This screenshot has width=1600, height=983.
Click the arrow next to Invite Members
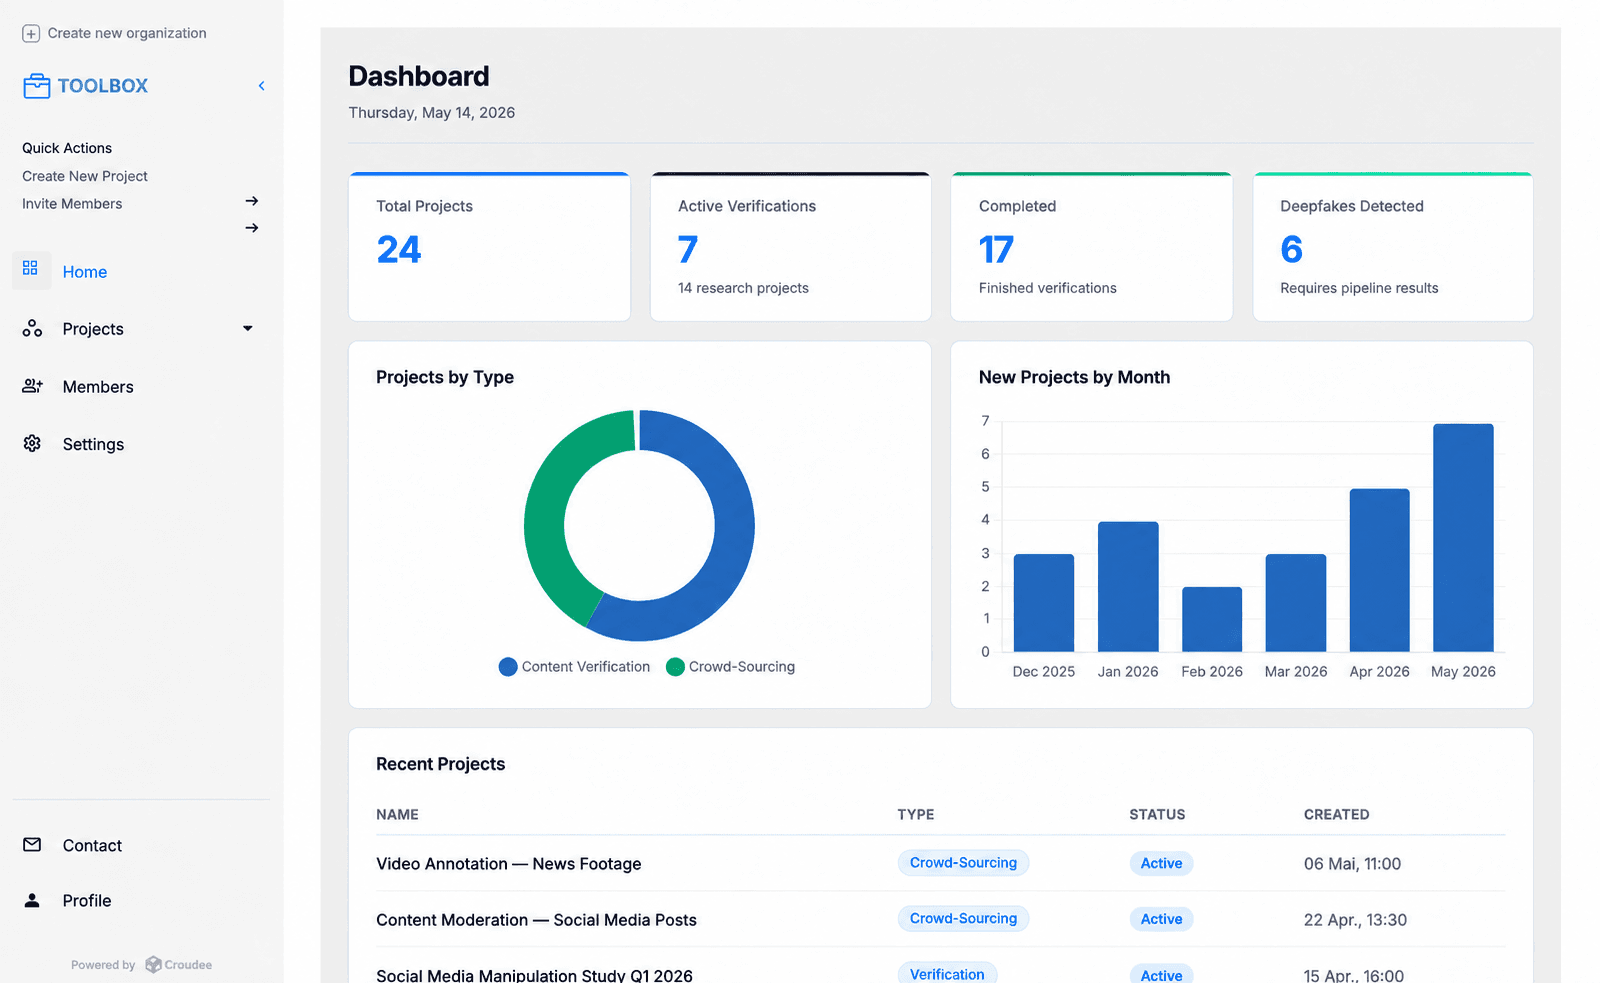click(x=252, y=201)
